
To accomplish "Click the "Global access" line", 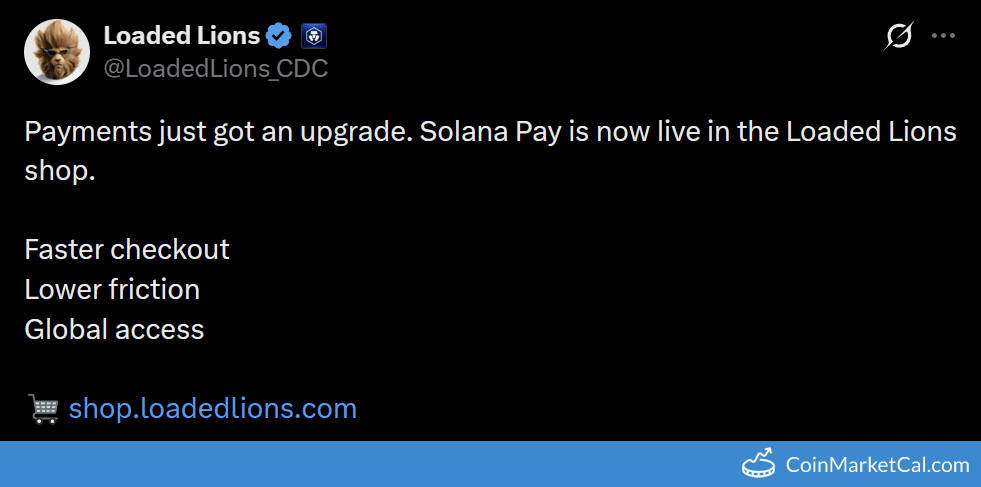I will tap(114, 329).
